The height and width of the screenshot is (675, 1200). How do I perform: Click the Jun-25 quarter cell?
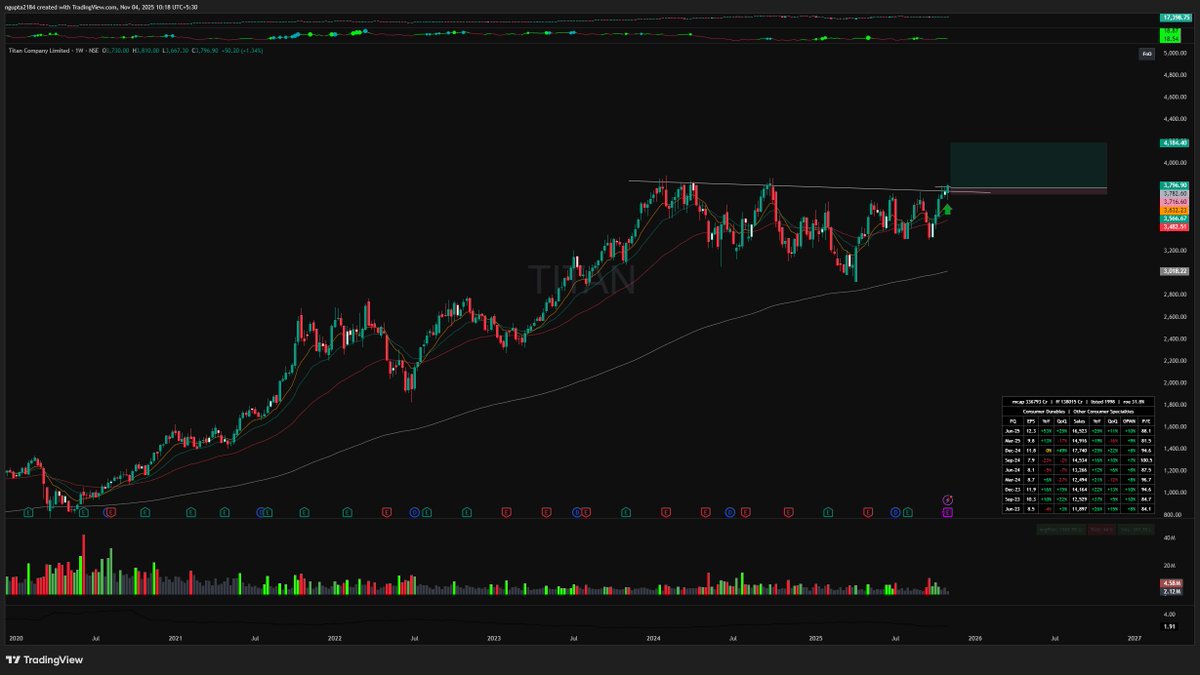point(1012,431)
